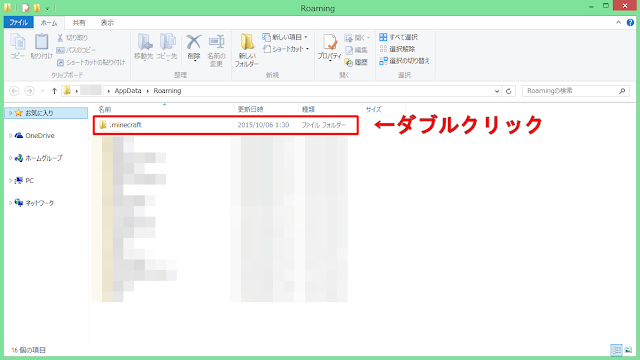Click Roaming in the address path
The image size is (640, 360).
point(167,91)
